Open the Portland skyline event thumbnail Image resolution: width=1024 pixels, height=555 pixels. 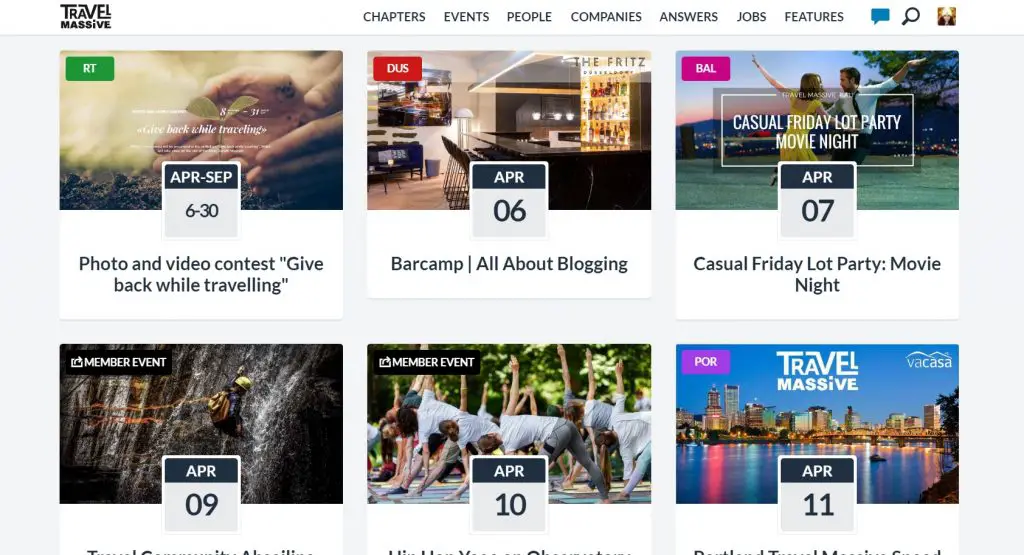[817, 424]
